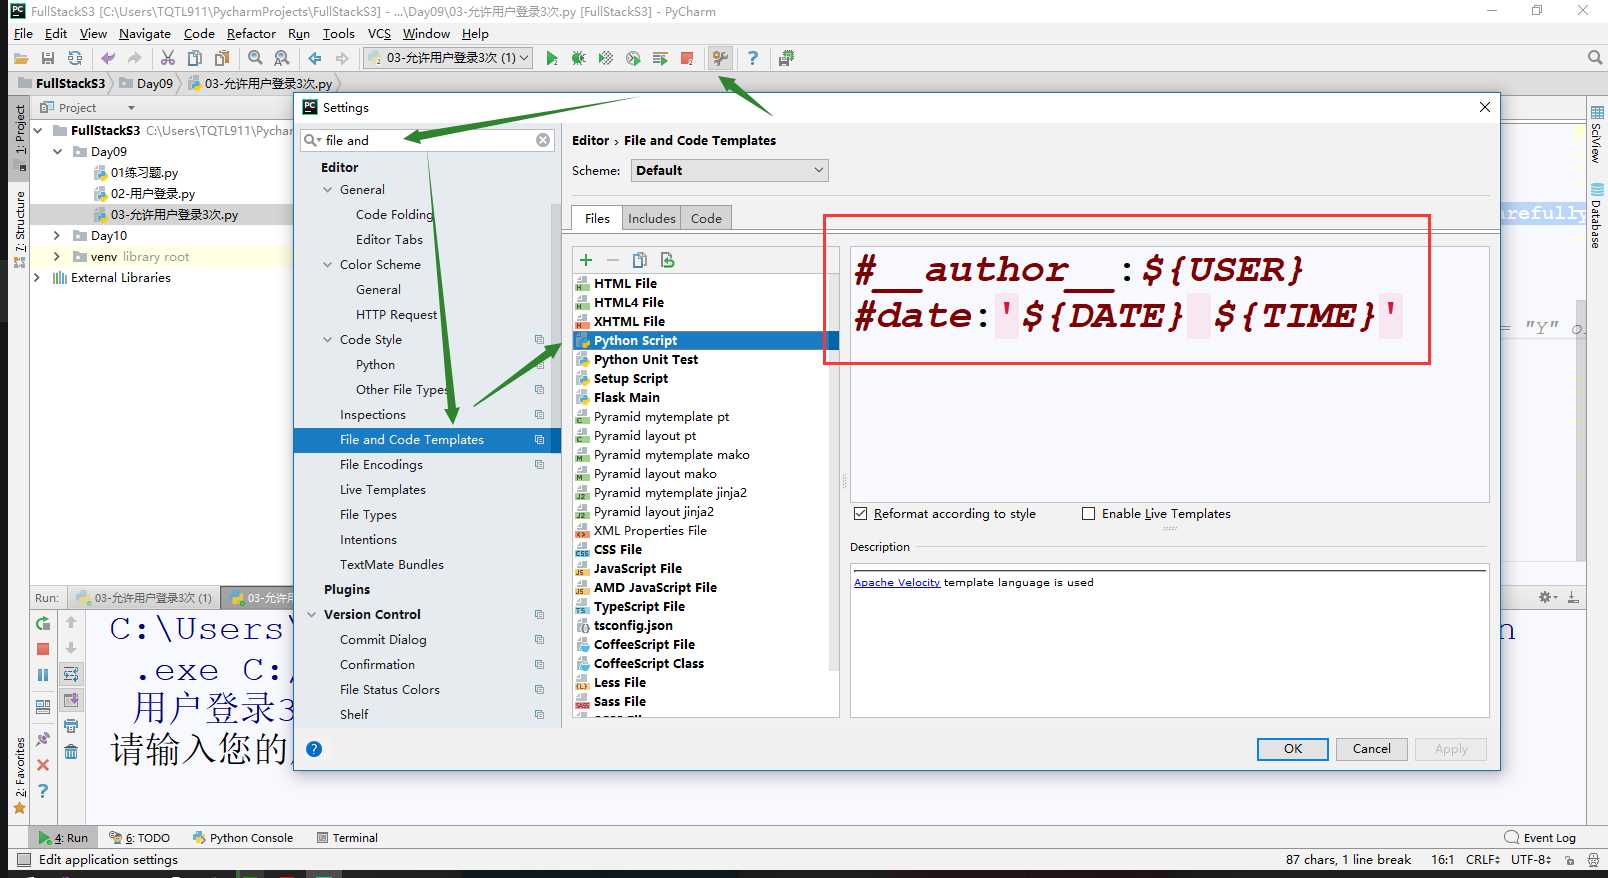Toggle Enable Live Templates checkbox
Image resolution: width=1608 pixels, height=878 pixels.
pyautogui.click(x=1088, y=514)
